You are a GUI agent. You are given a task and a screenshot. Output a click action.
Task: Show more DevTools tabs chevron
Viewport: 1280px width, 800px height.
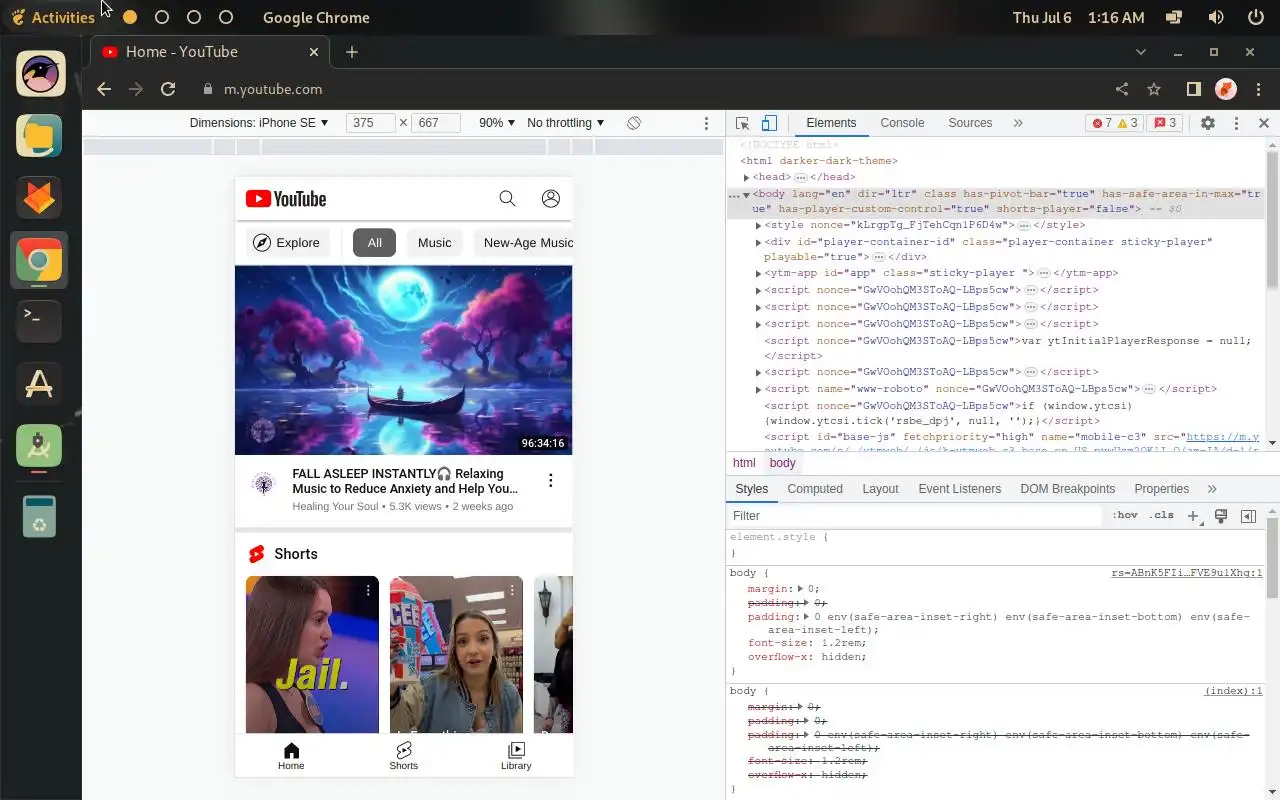(x=1018, y=123)
